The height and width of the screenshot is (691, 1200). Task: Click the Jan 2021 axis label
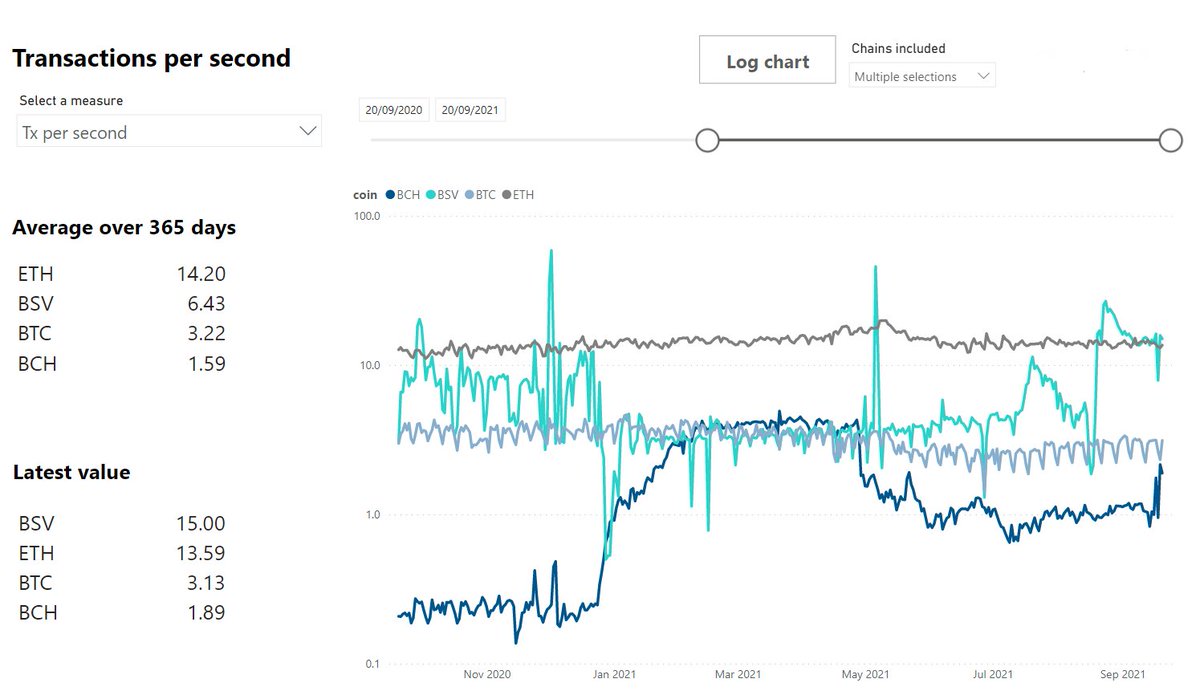614,675
